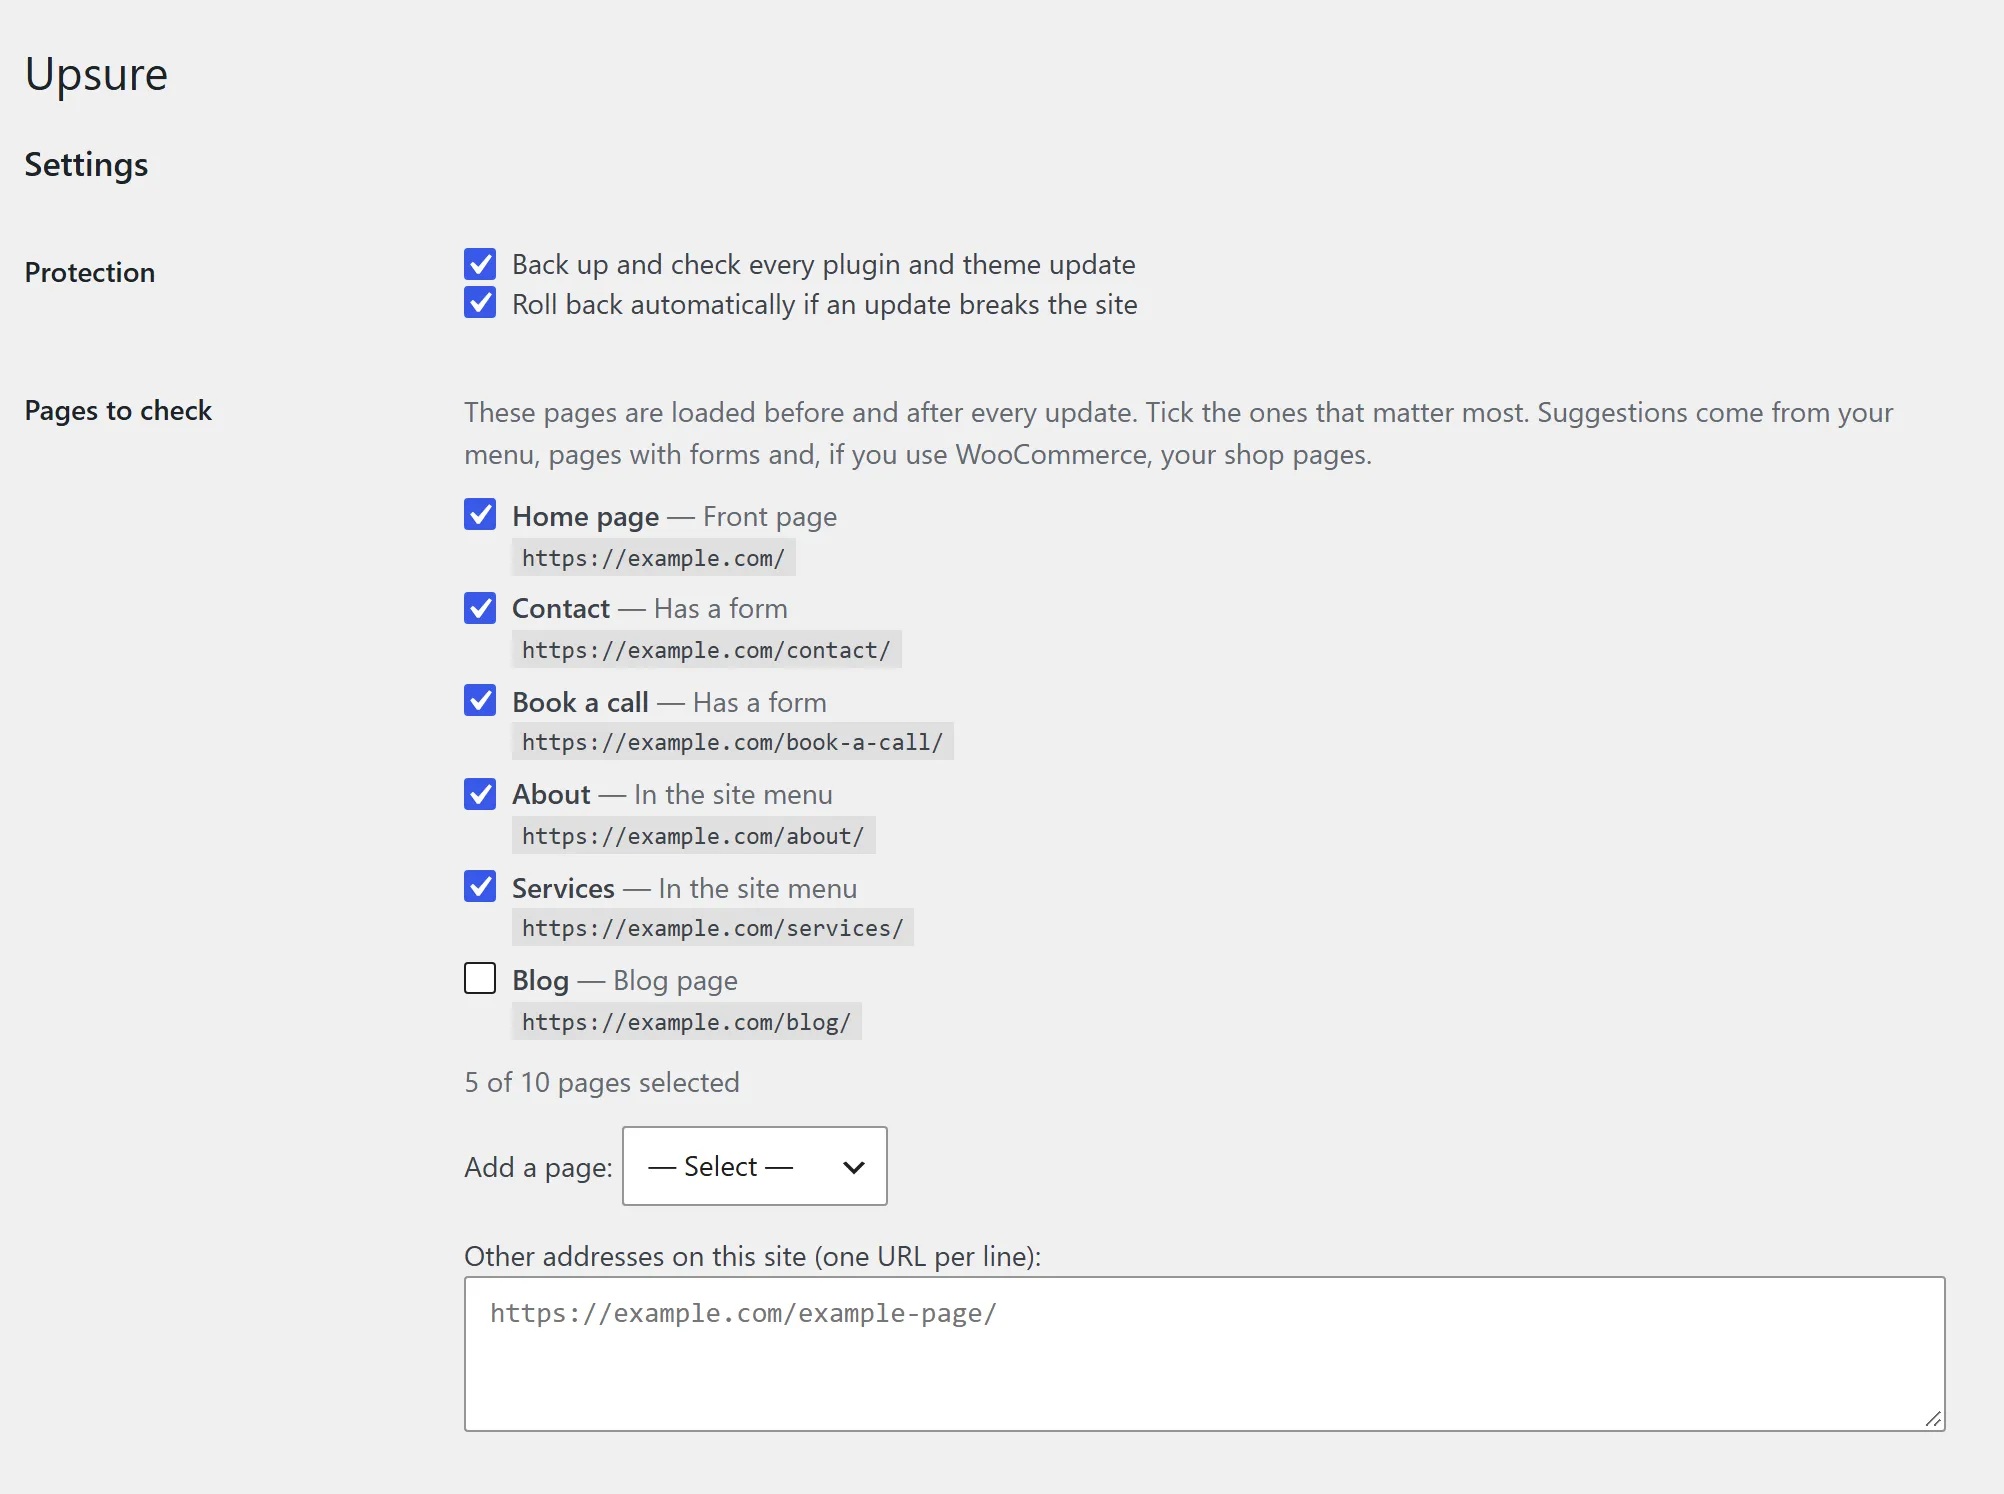Click the About label text
The width and height of the screenshot is (2004, 1494).
pos(551,794)
